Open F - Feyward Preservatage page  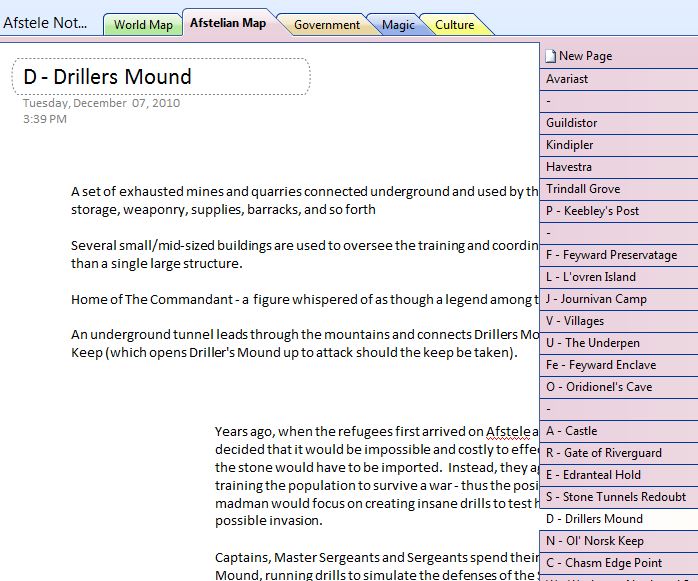619,255
